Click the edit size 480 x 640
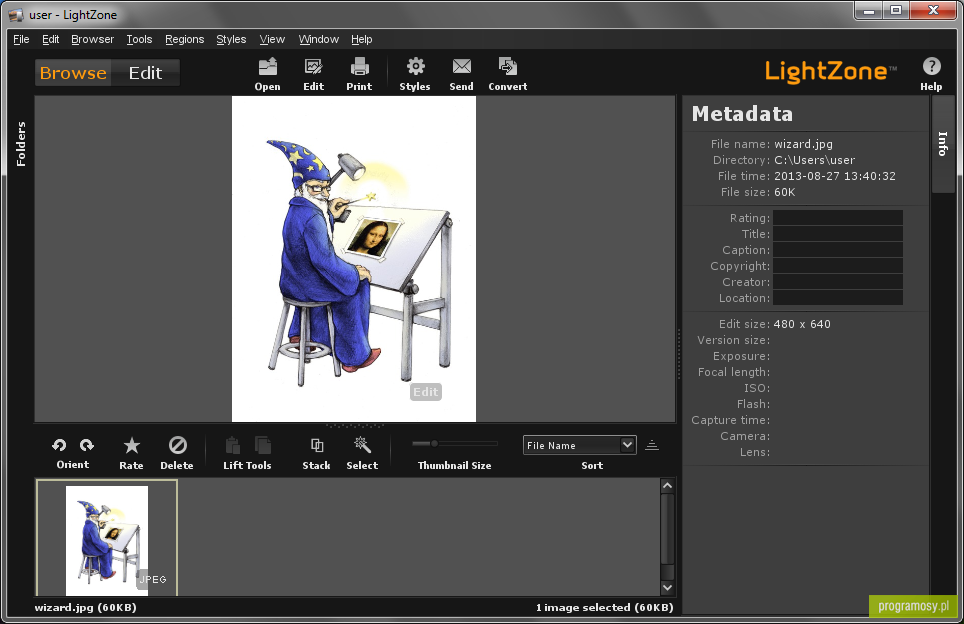964x624 pixels. [x=802, y=324]
